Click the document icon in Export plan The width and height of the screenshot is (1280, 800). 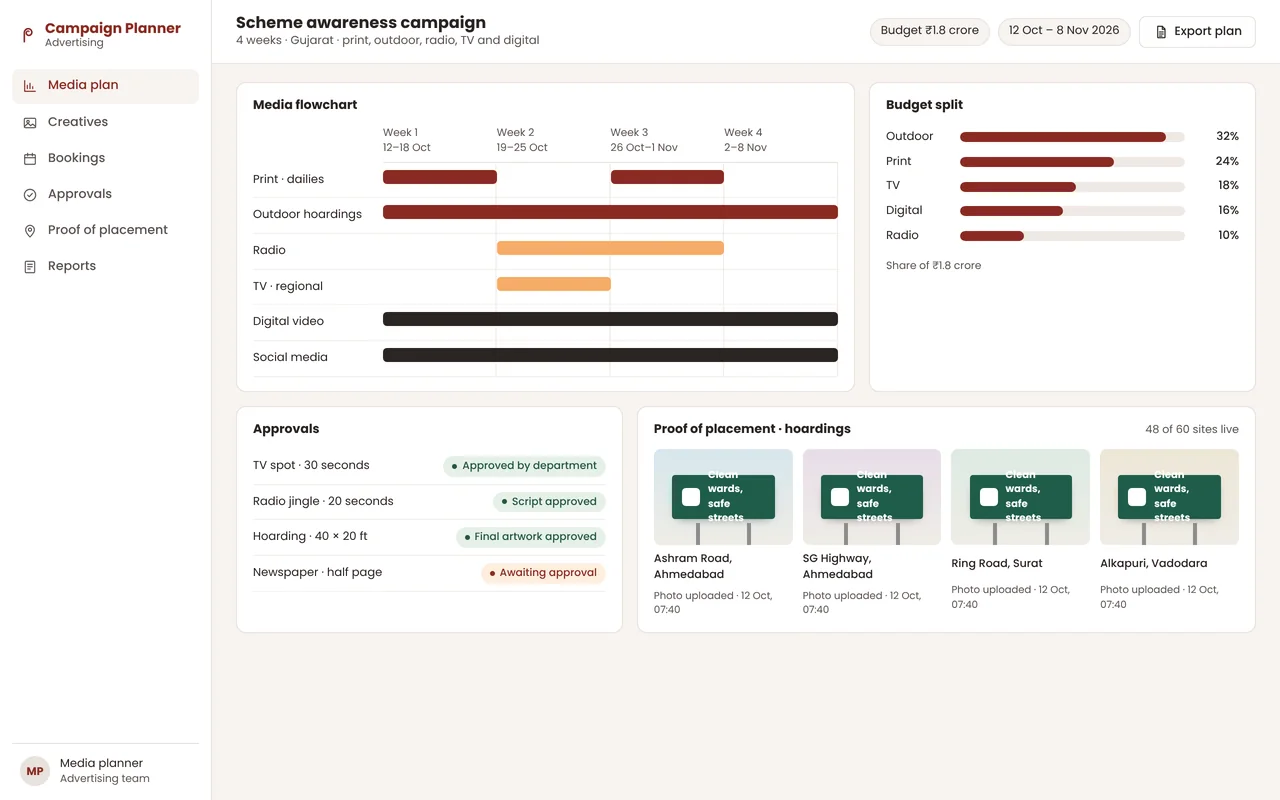(1161, 32)
